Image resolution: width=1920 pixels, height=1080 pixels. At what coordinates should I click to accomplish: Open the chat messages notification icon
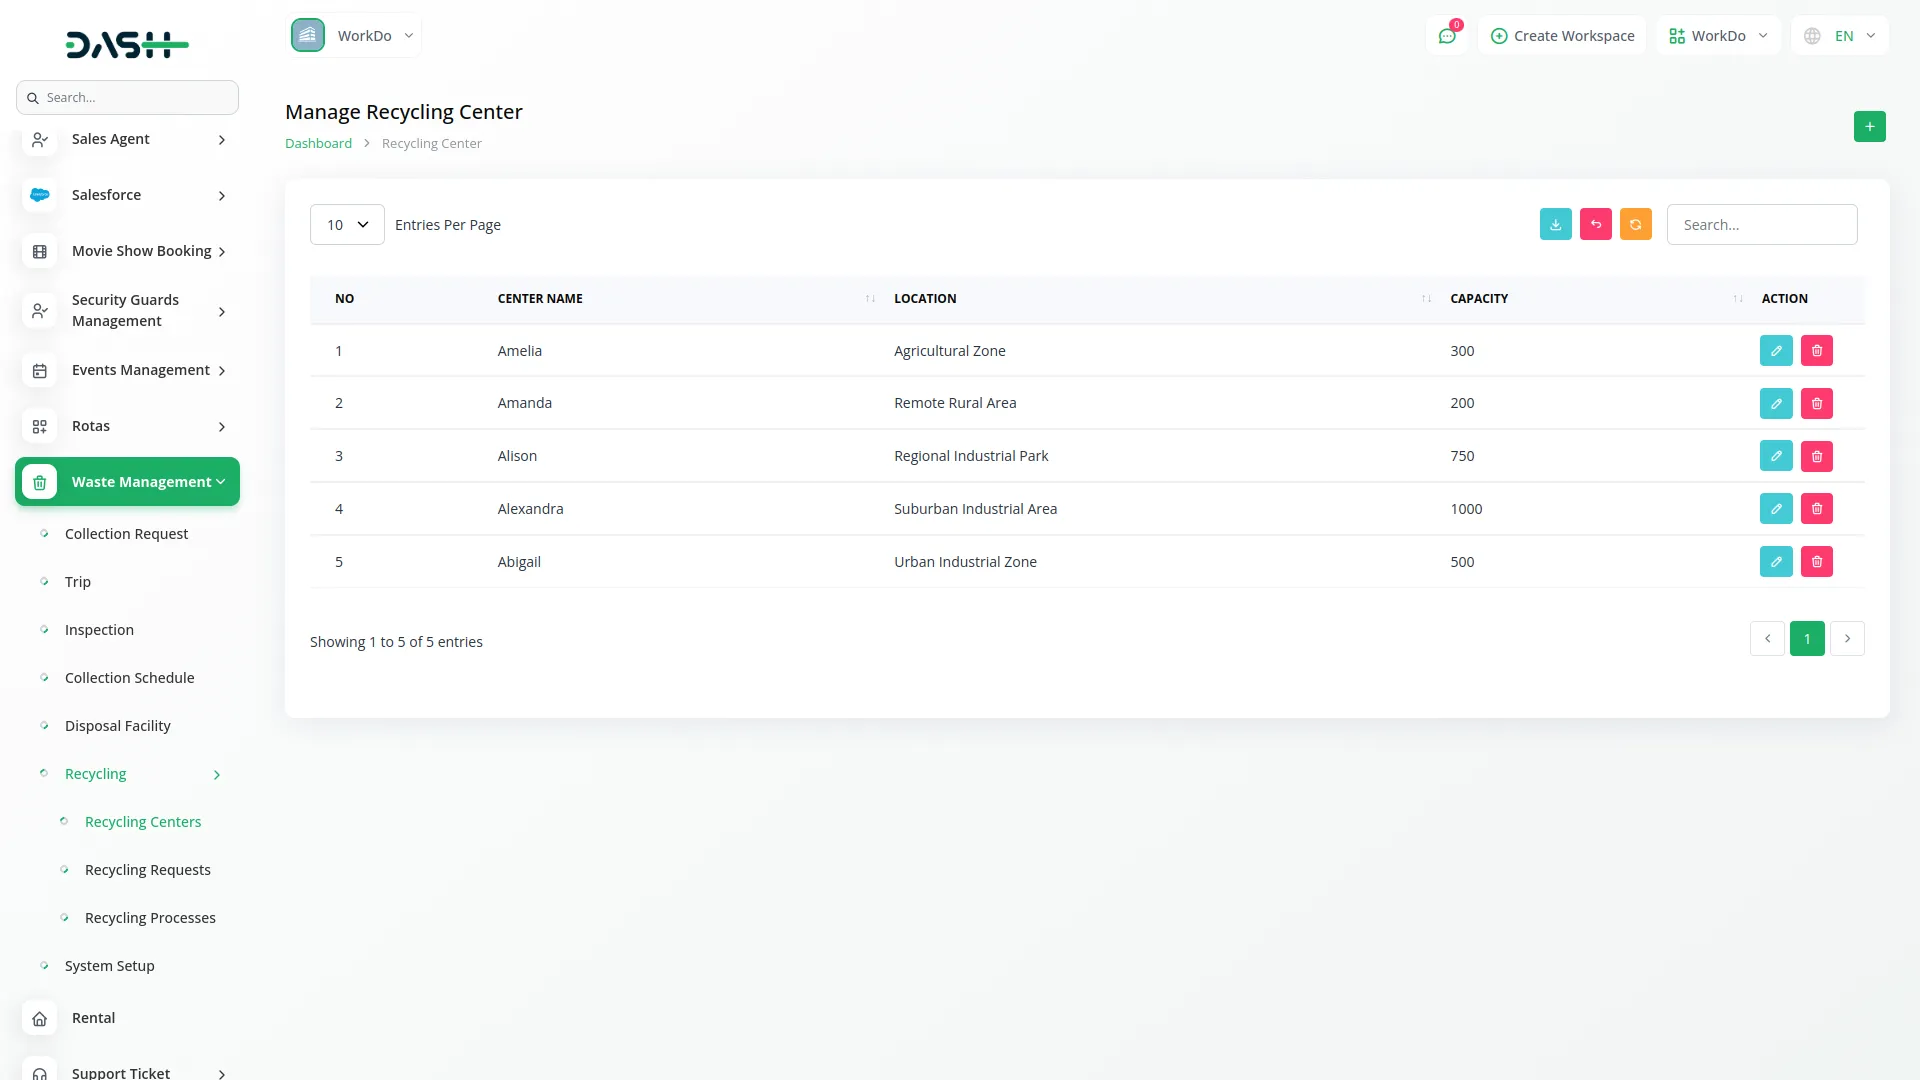1446,36
